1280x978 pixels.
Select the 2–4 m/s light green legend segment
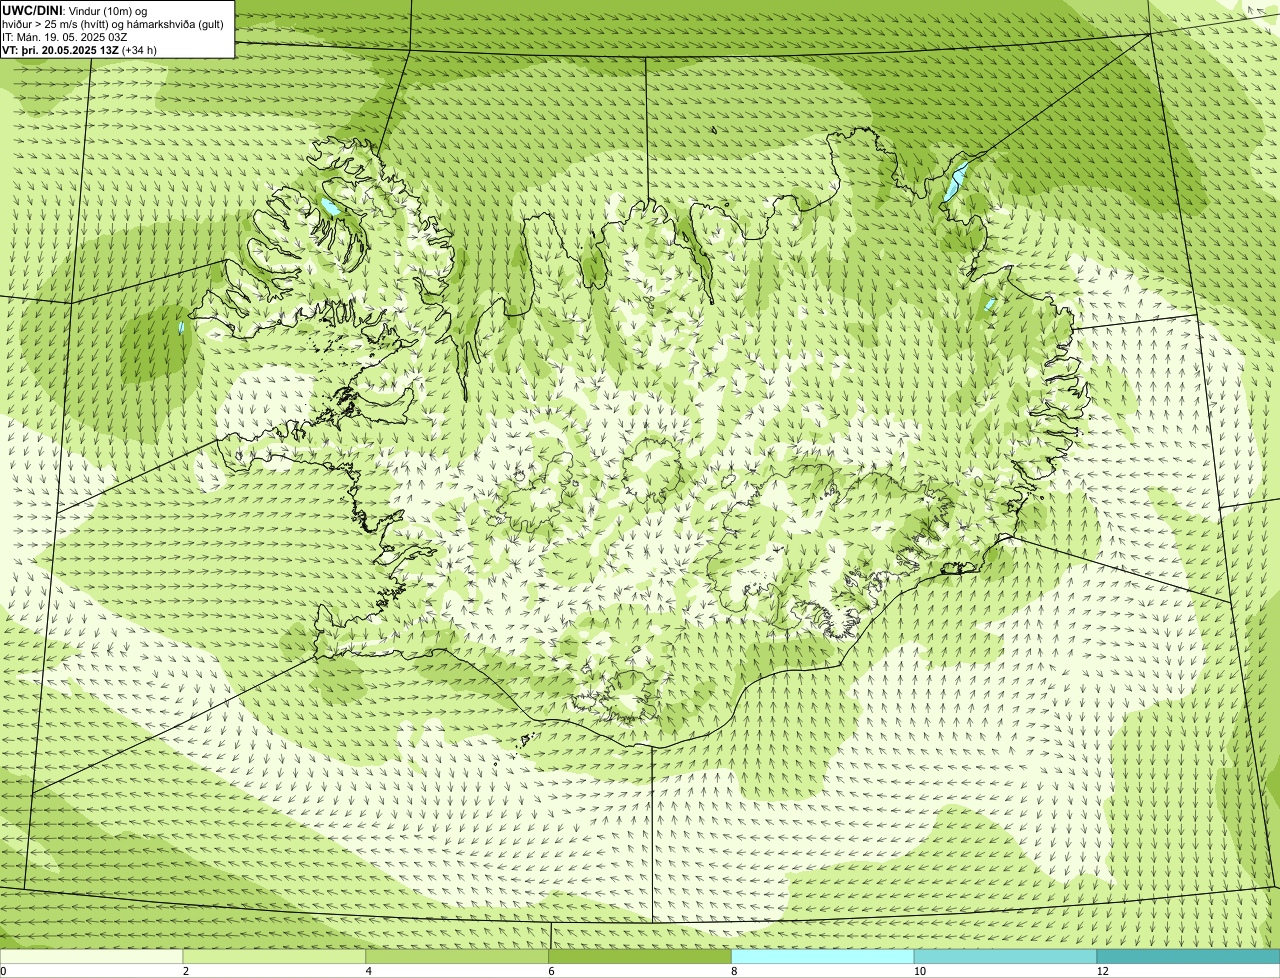pyautogui.click(x=275, y=956)
